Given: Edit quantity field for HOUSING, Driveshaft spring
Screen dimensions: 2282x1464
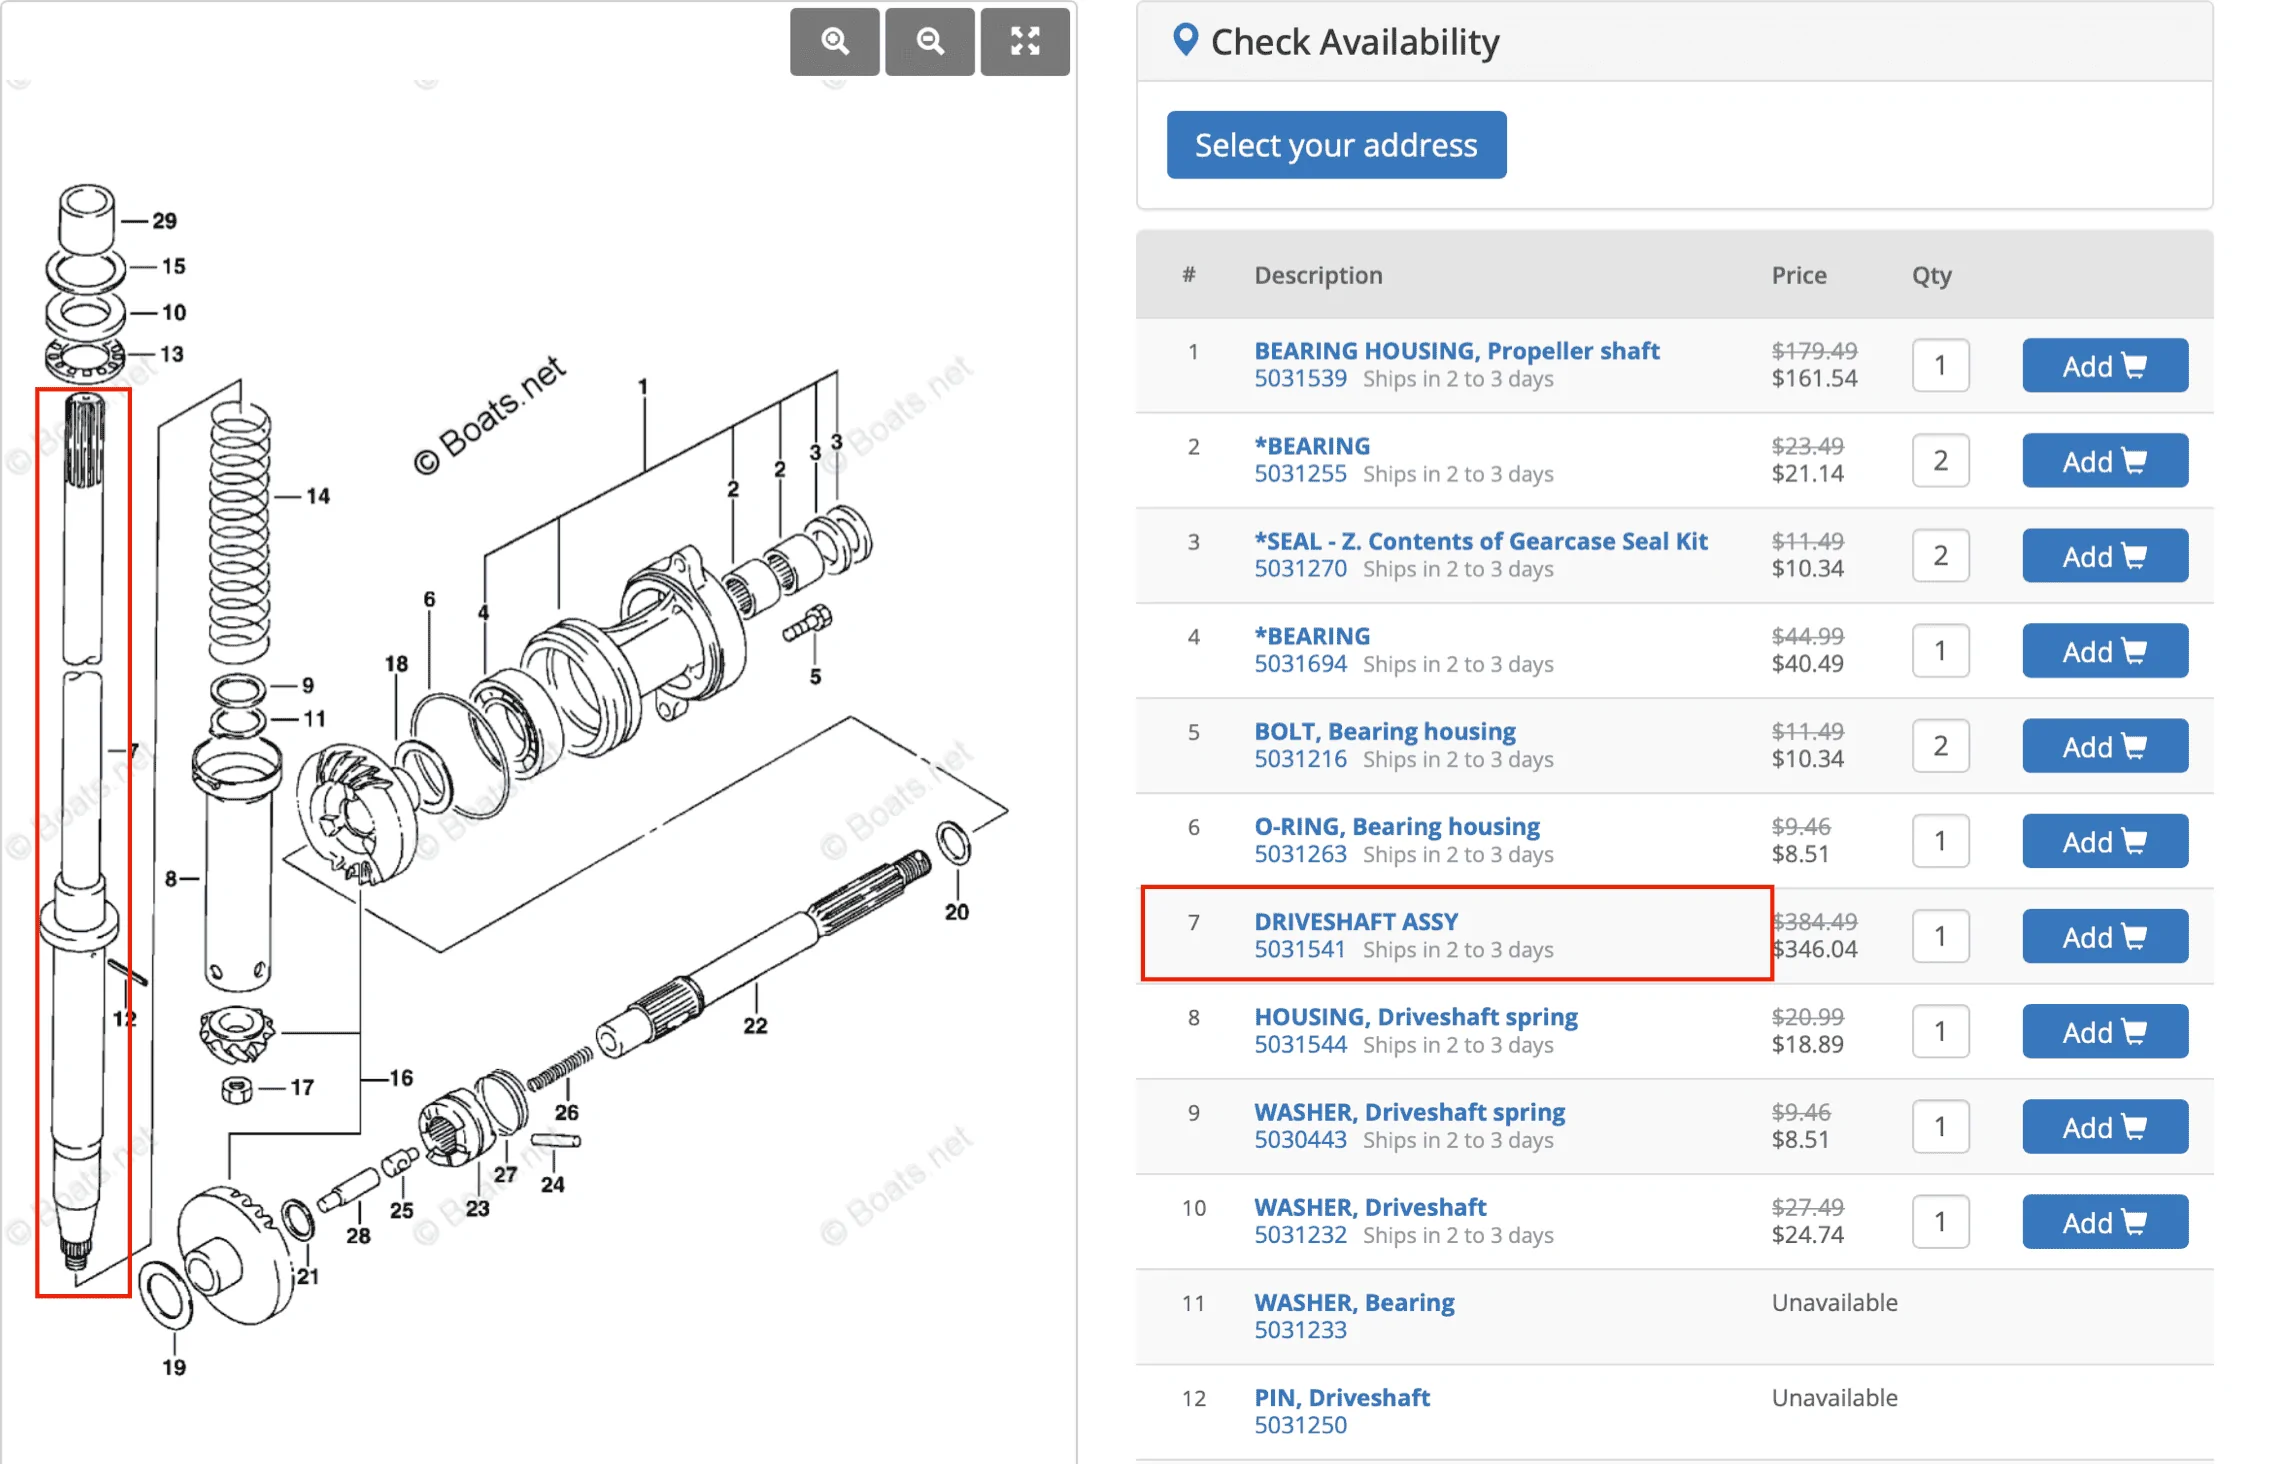Looking at the screenshot, I should coord(1940,1031).
